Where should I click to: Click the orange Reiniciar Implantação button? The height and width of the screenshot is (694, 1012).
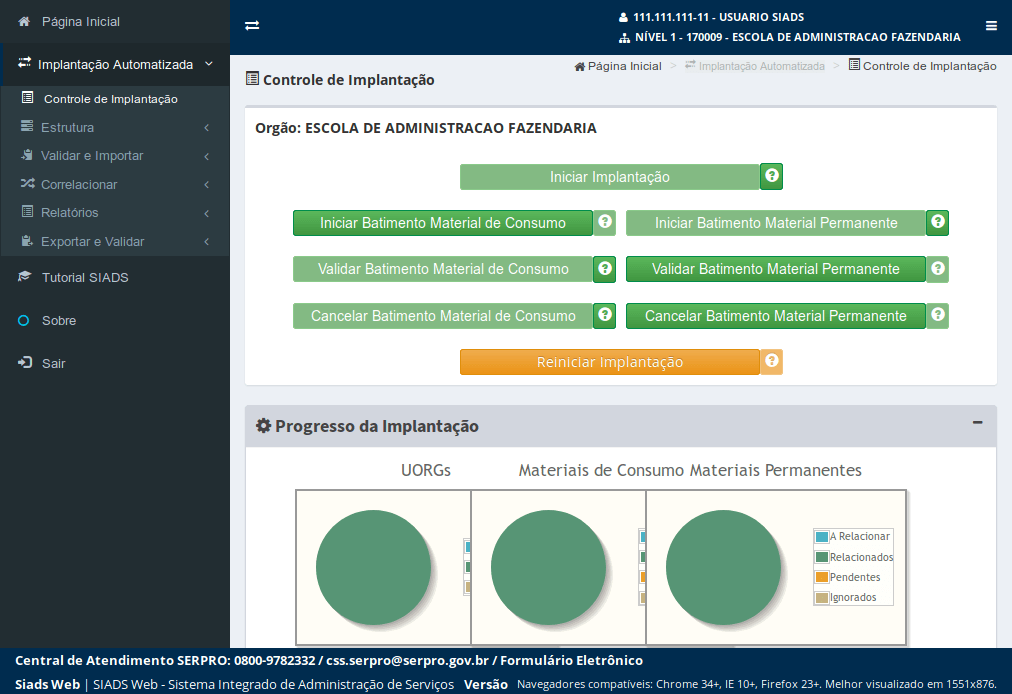[x=609, y=362]
